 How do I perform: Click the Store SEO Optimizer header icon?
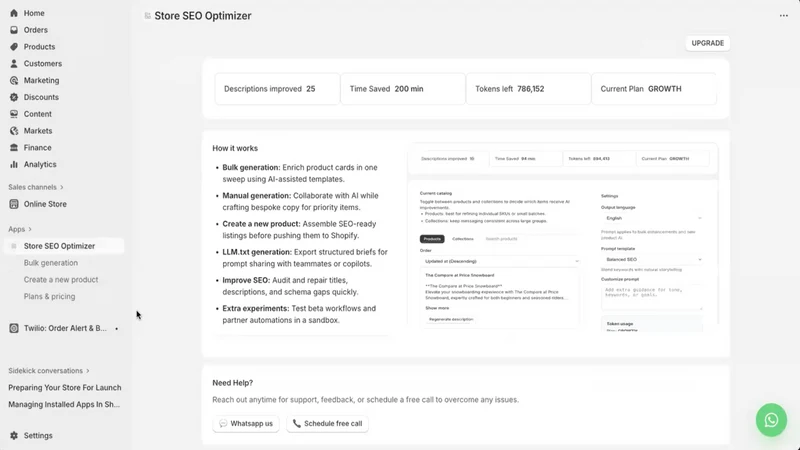[147, 16]
